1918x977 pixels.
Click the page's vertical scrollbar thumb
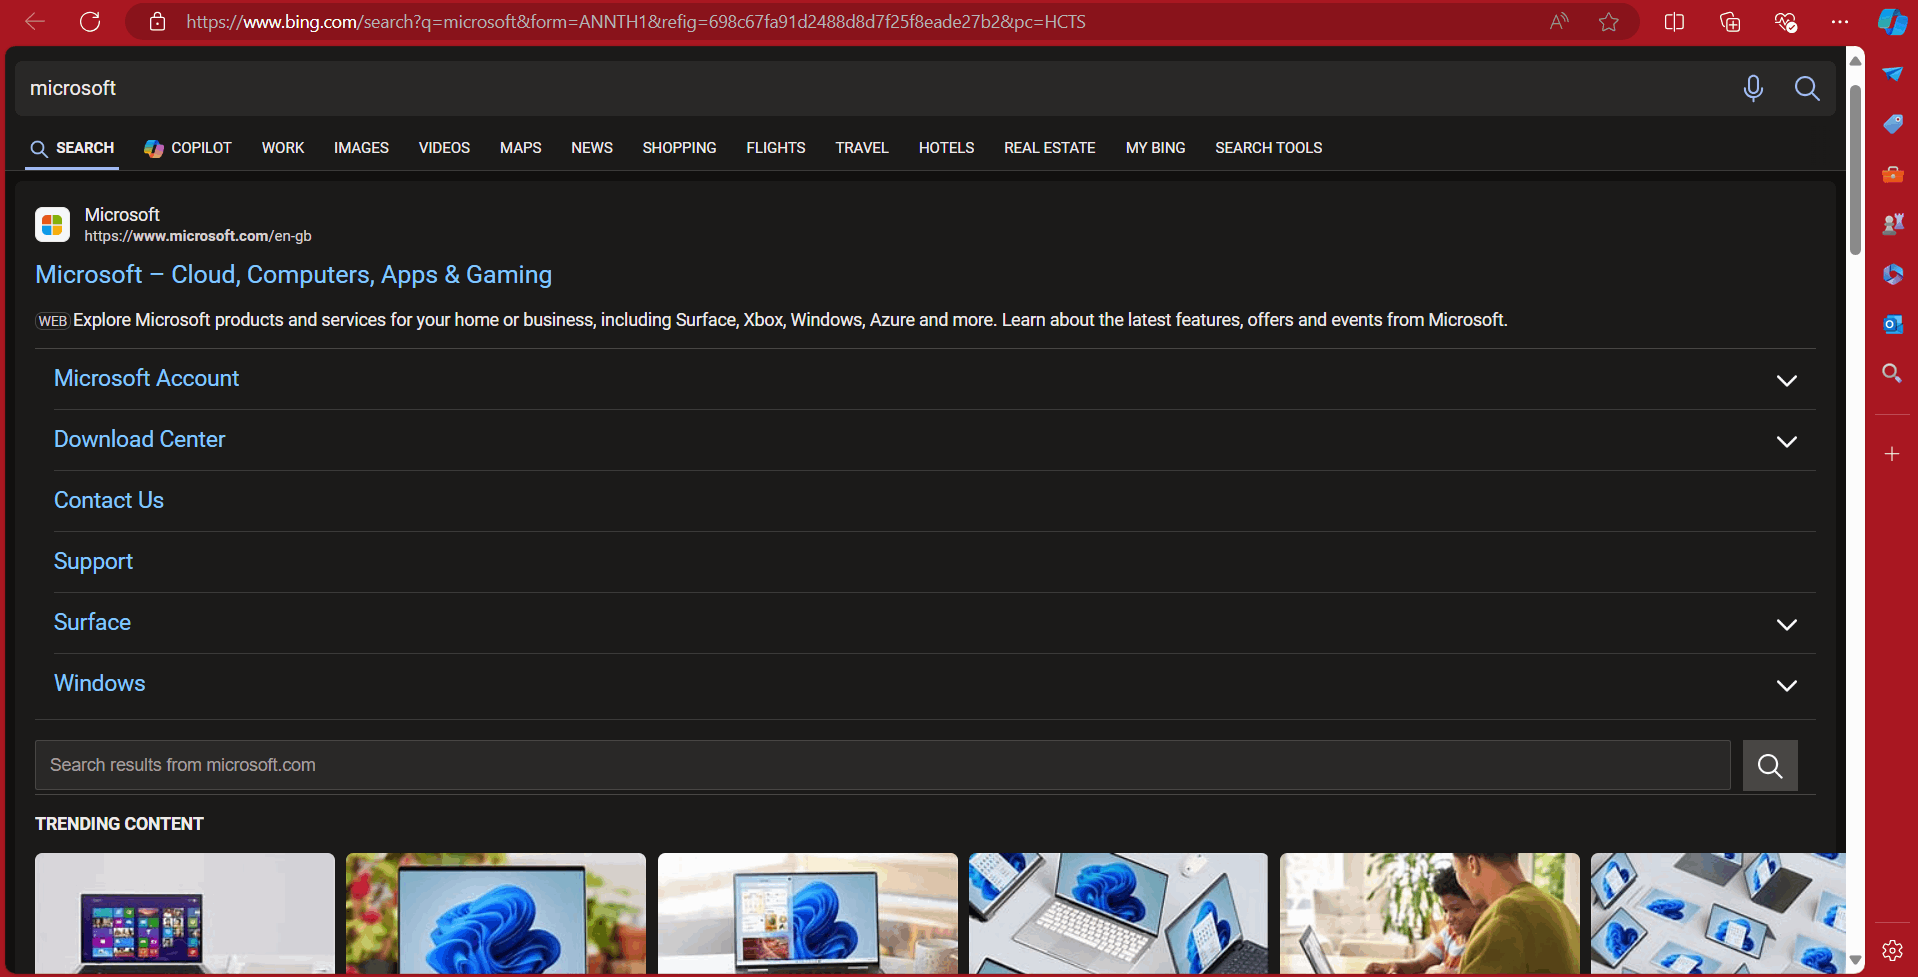(1855, 168)
